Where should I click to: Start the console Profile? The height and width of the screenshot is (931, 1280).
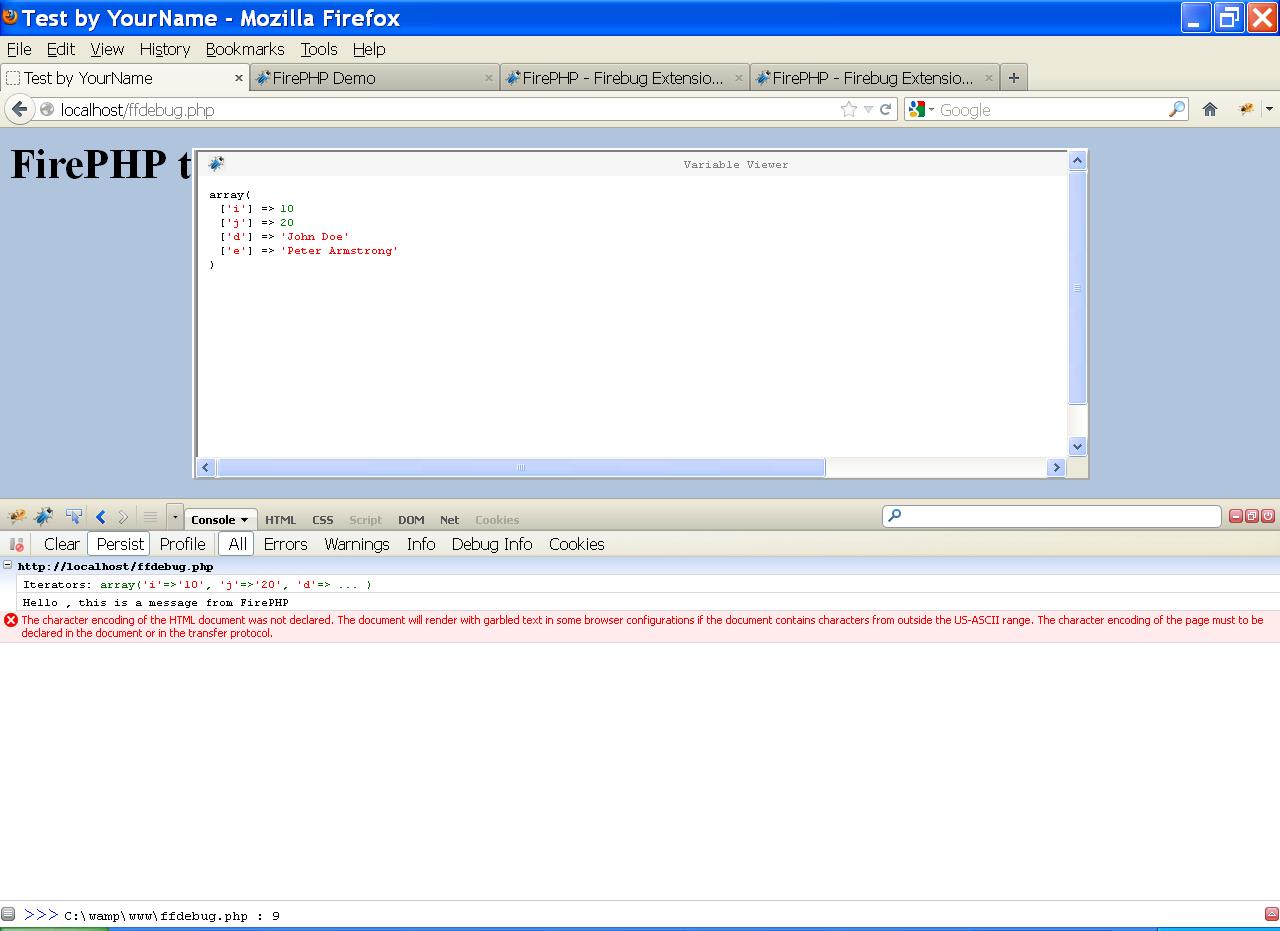point(182,544)
